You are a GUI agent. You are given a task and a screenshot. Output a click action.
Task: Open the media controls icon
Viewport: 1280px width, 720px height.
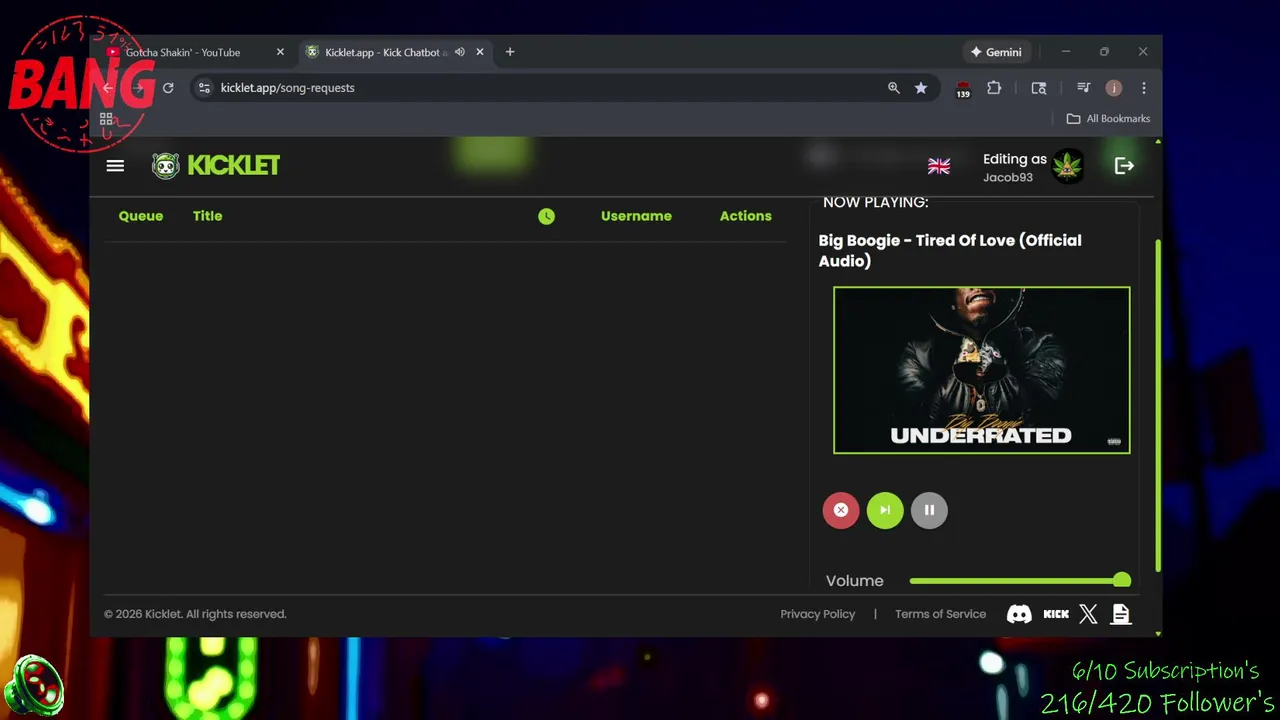pyautogui.click(x=1083, y=88)
